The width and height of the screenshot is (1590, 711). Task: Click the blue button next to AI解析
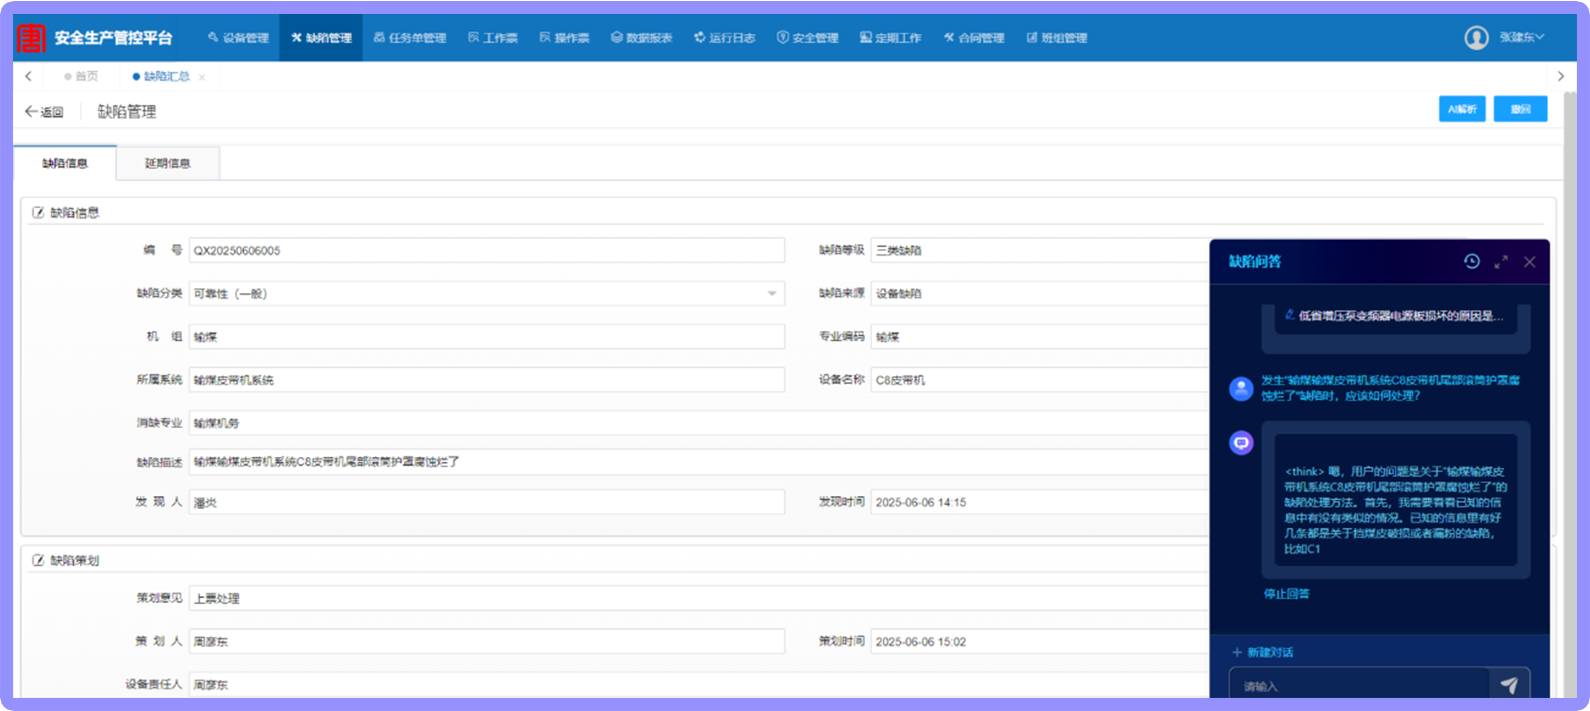tap(1520, 109)
